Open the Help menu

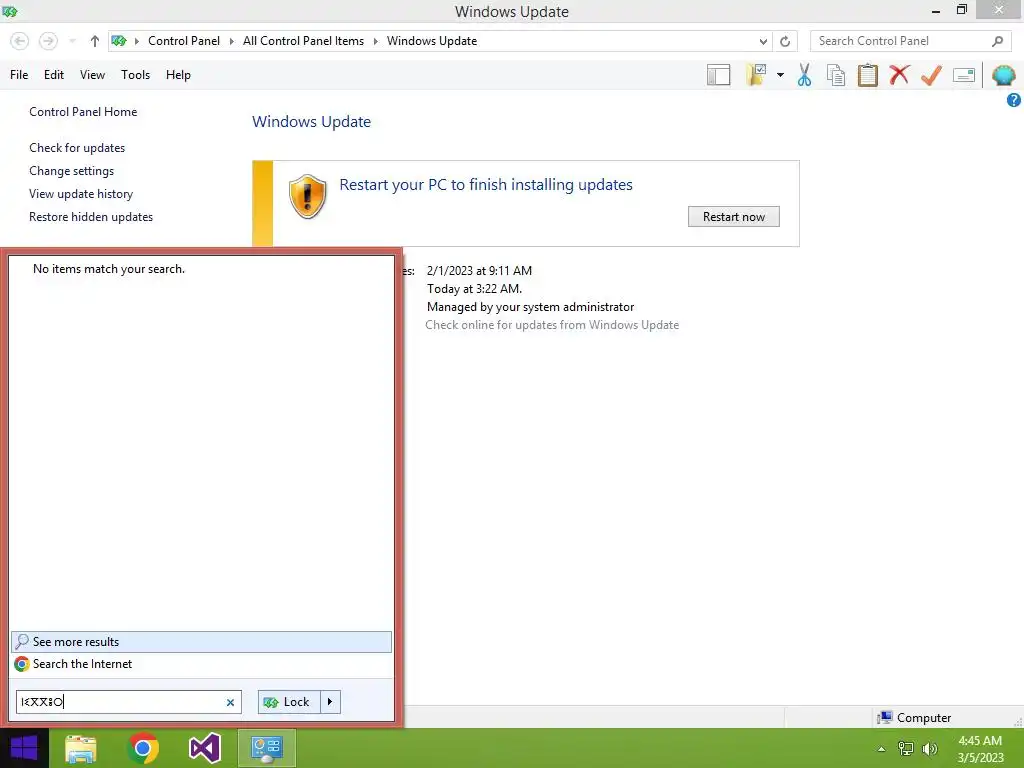click(178, 75)
